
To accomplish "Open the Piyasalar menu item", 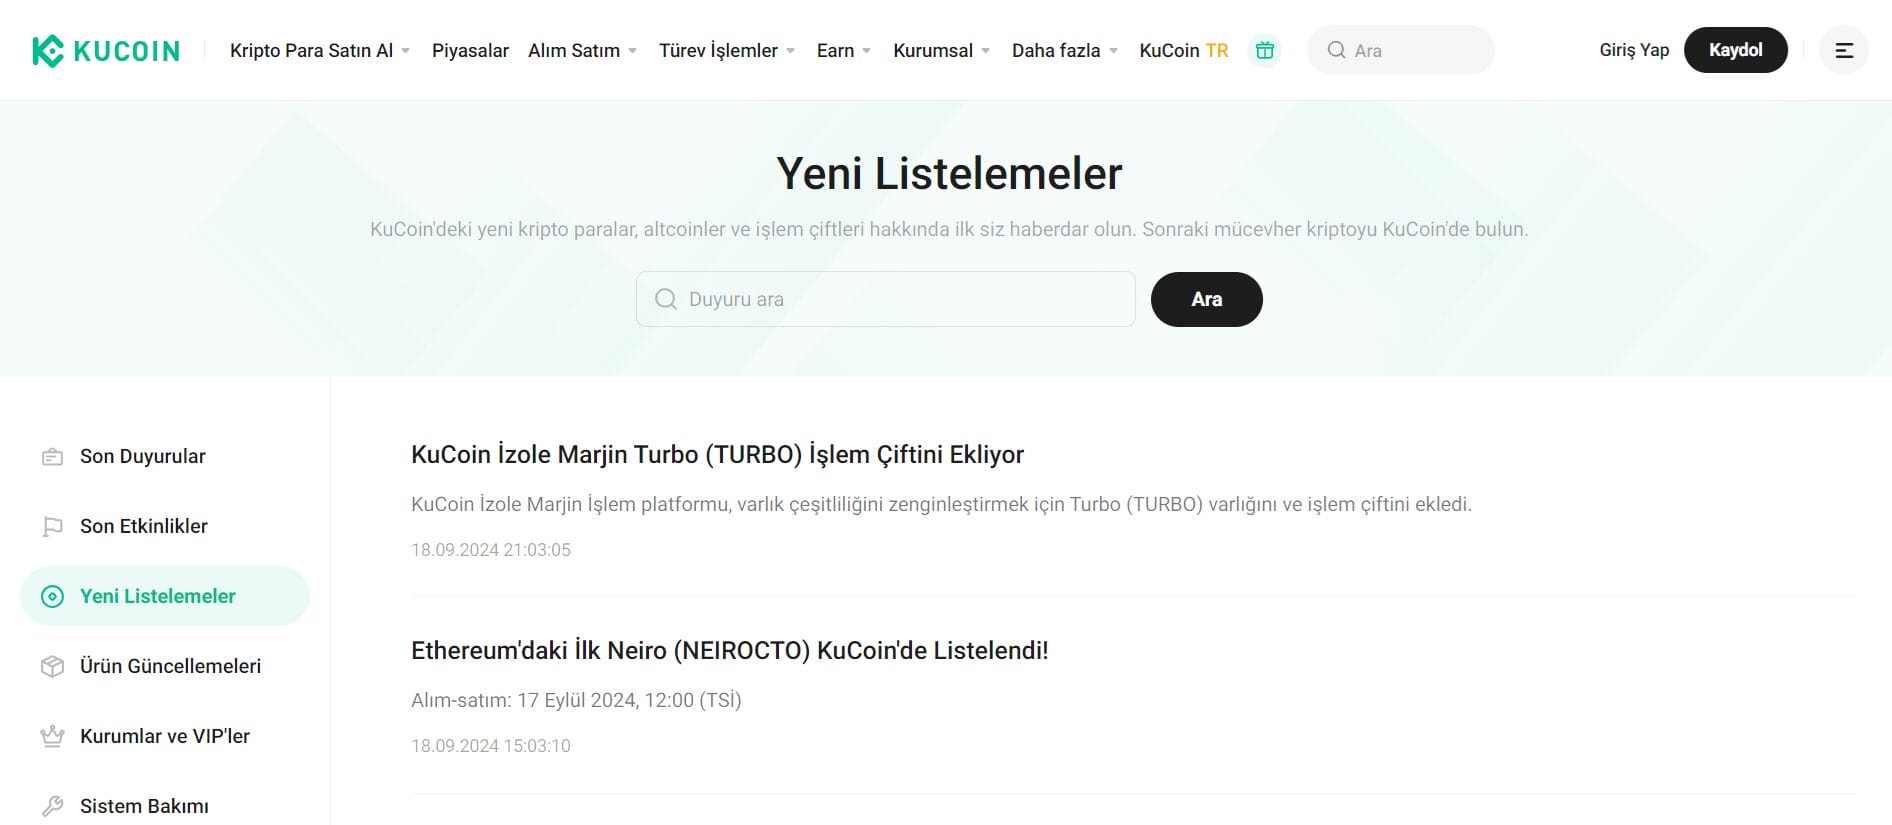I will click(x=470, y=50).
